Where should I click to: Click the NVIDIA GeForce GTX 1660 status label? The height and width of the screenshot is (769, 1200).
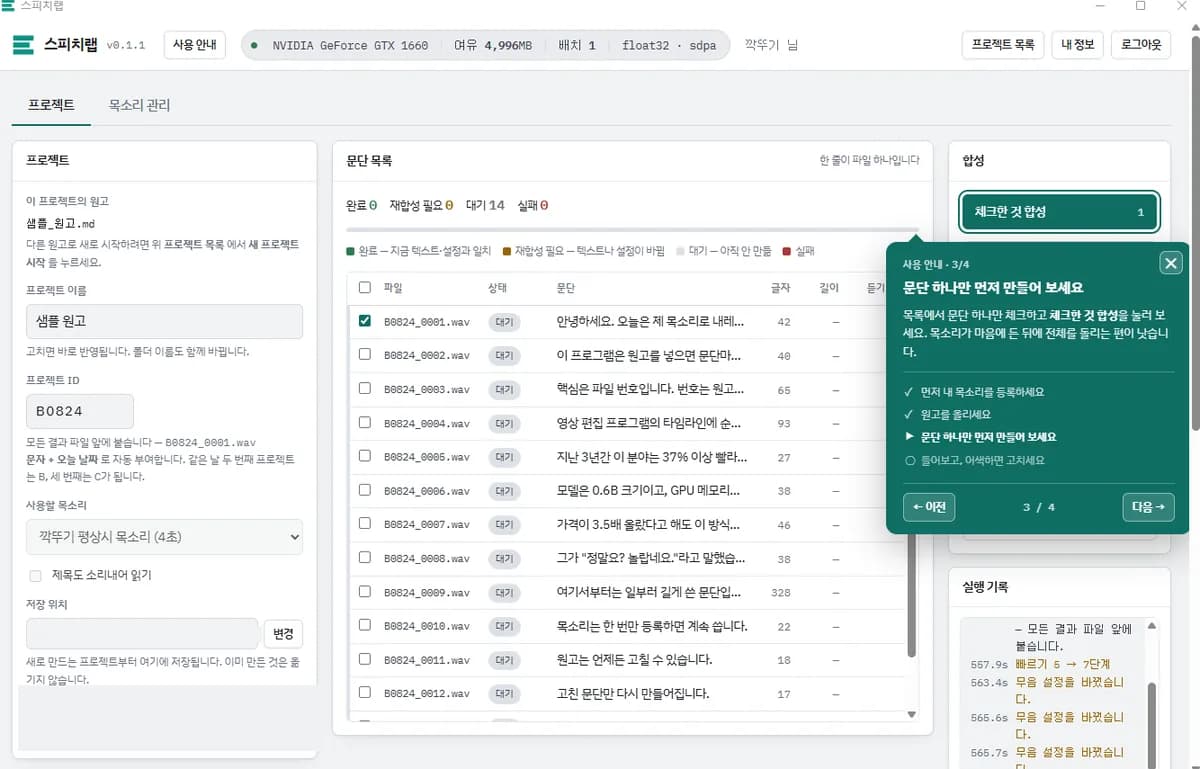pyautogui.click(x=350, y=46)
